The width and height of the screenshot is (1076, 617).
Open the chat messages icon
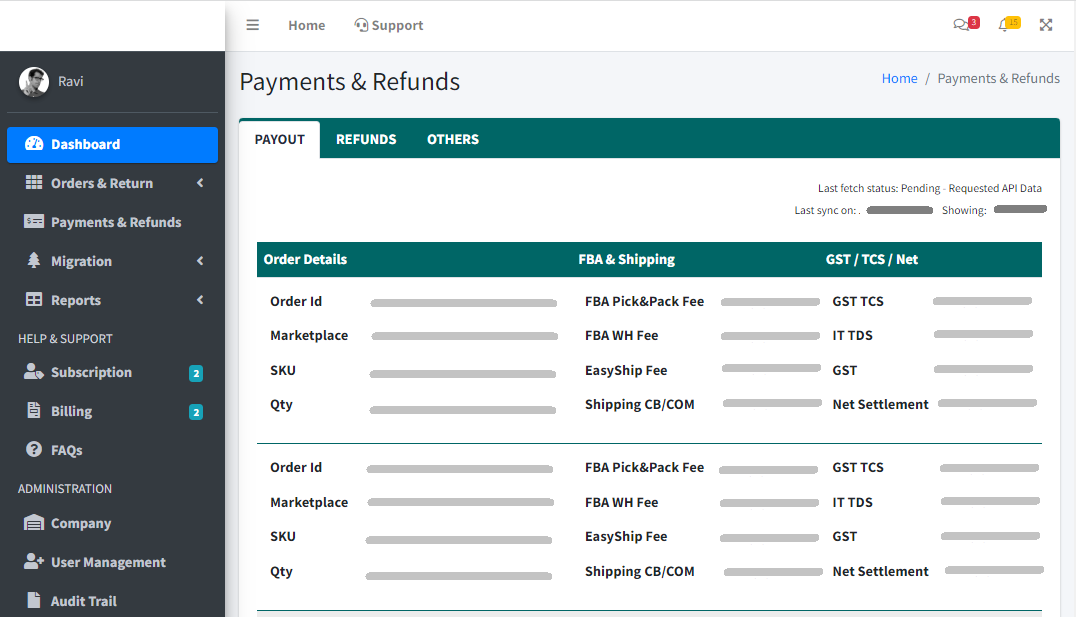pyautogui.click(x=961, y=25)
